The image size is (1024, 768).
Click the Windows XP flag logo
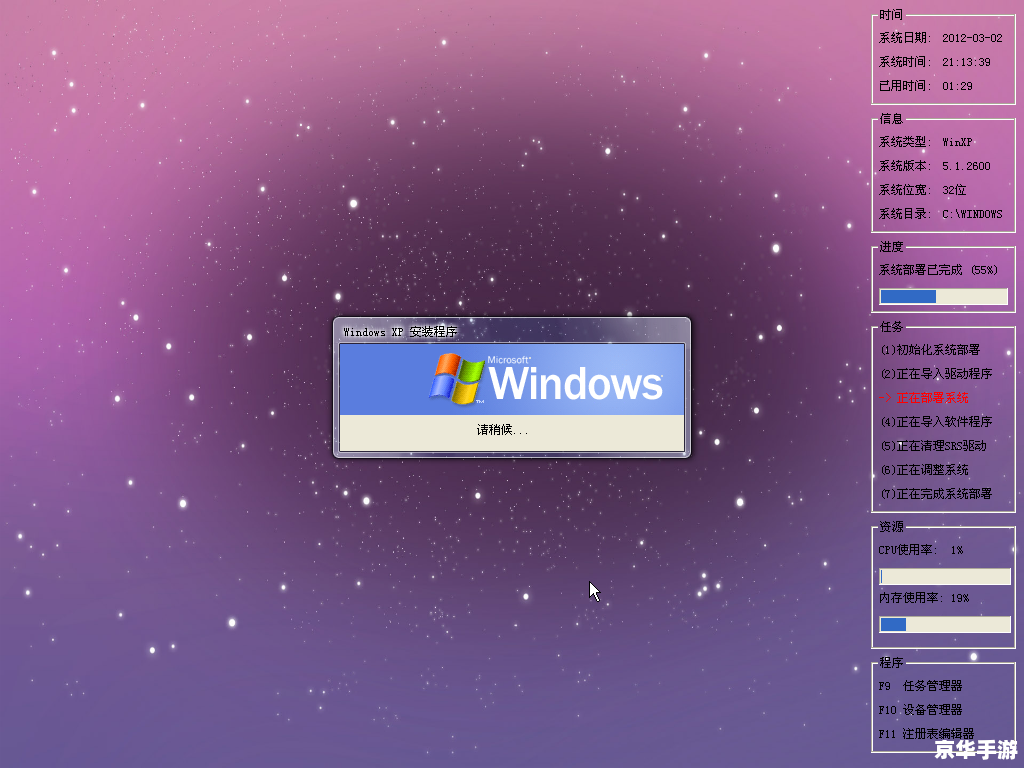pos(457,379)
